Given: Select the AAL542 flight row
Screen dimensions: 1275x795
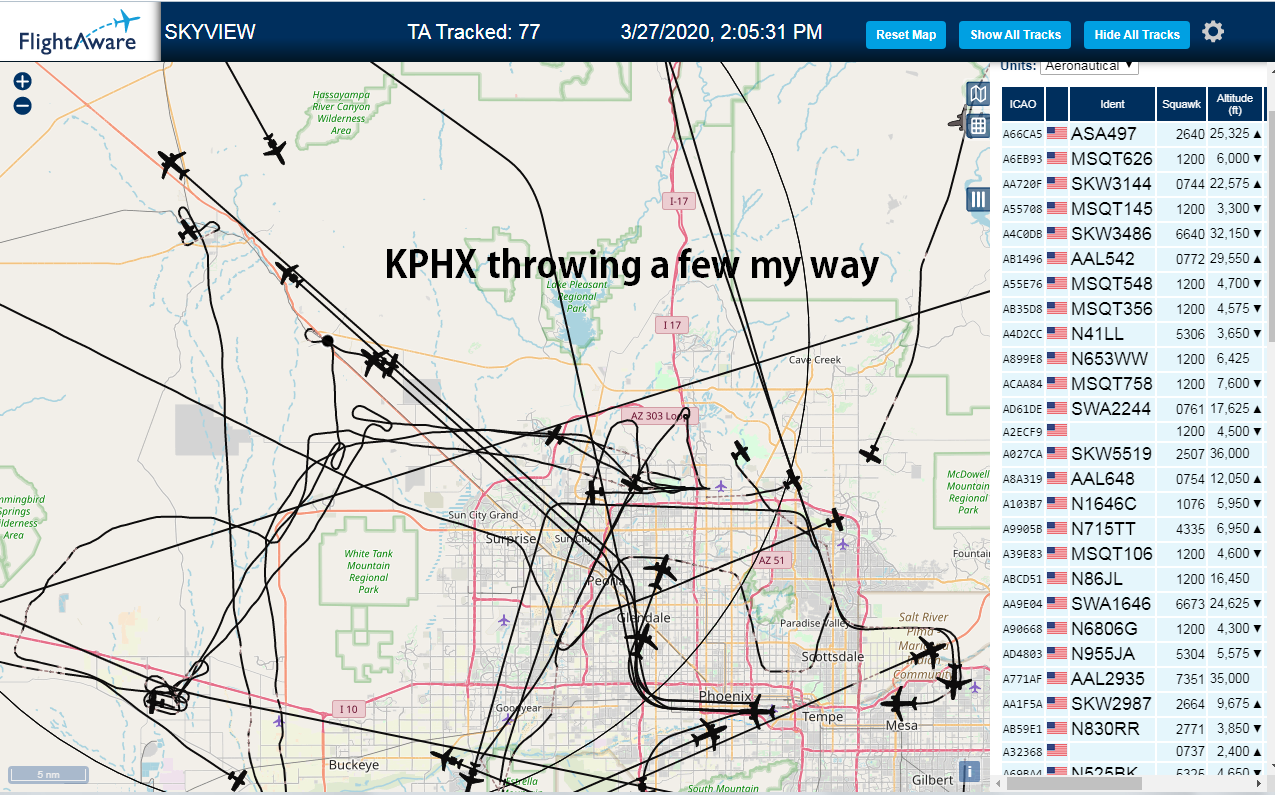Looking at the screenshot, I should click(x=1134, y=258).
